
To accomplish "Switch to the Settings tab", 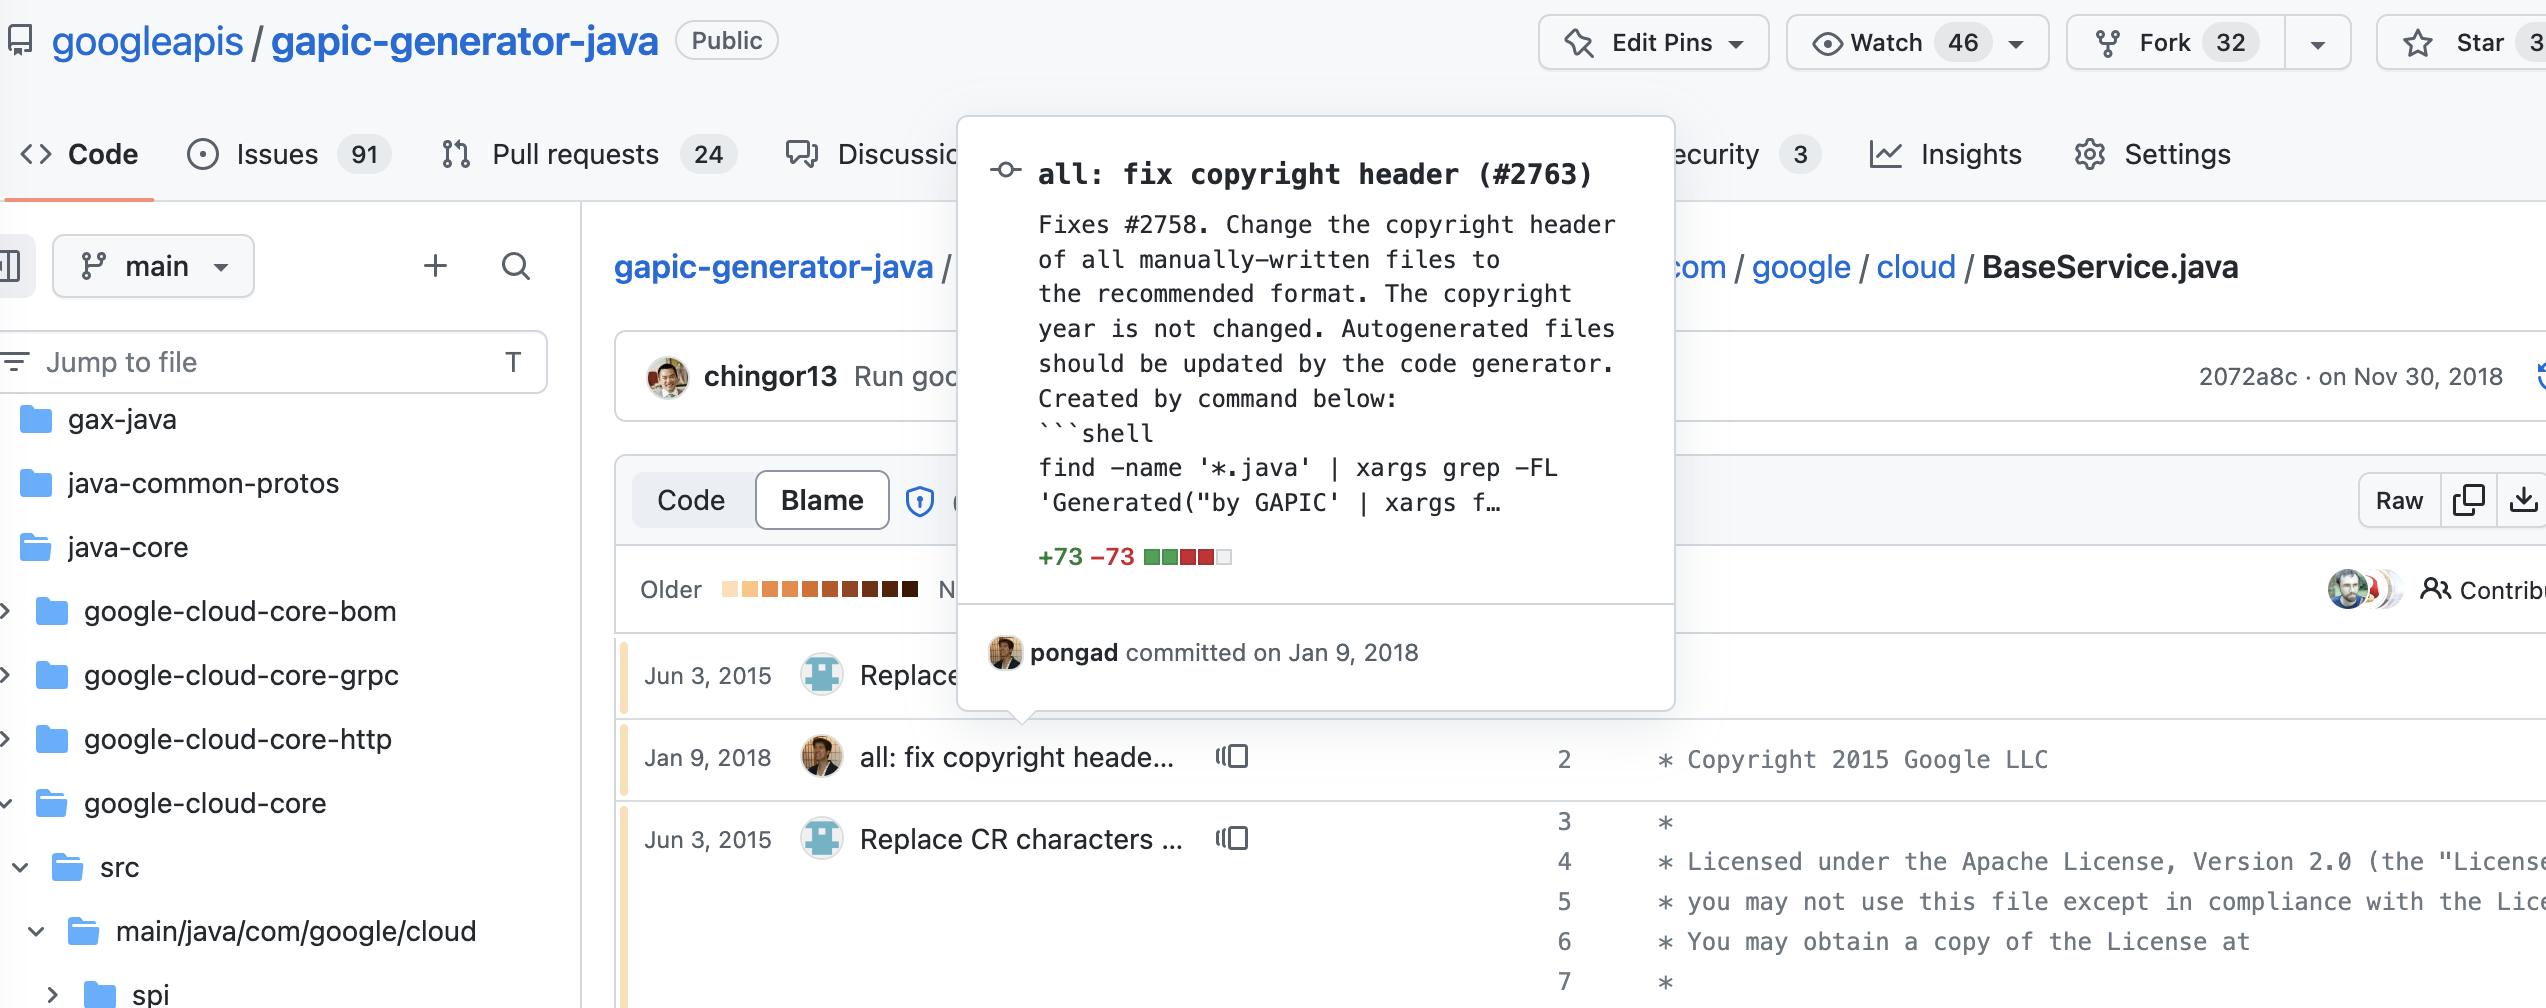I will coord(2152,154).
